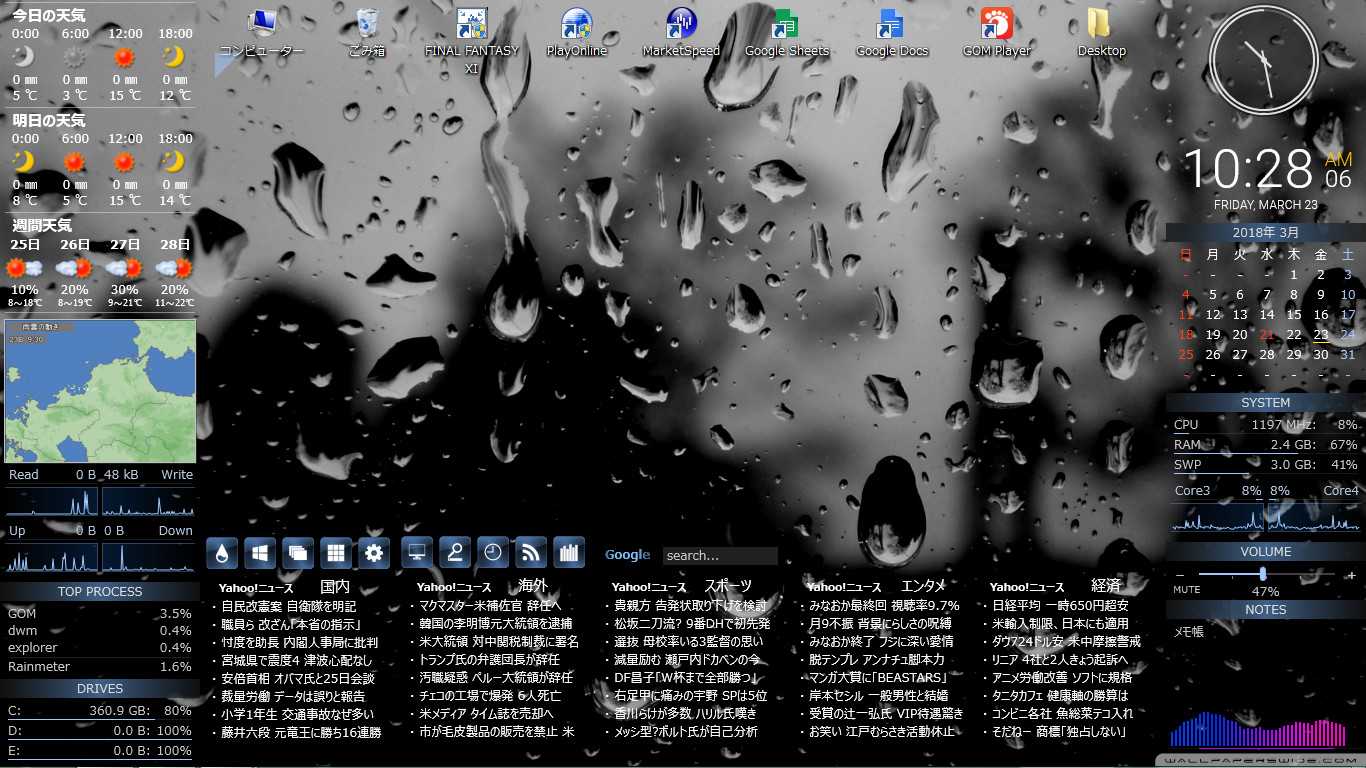Click the CPU usage row in SYSTEM
This screenshot has width=1366, height=768.
(x=1266, y=424)
